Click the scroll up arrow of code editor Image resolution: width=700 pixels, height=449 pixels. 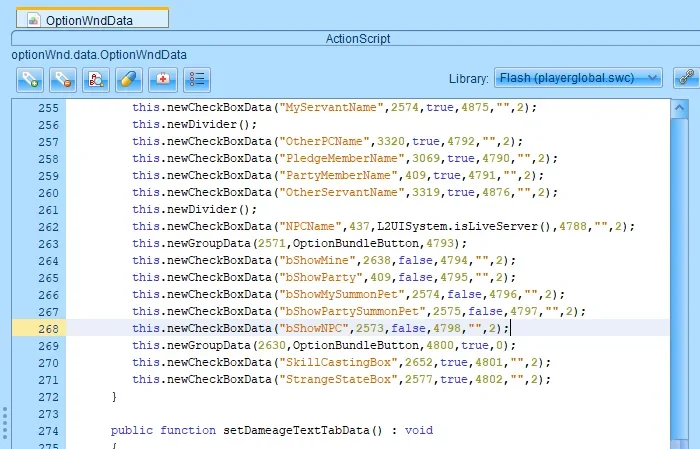tap(679, 108)
